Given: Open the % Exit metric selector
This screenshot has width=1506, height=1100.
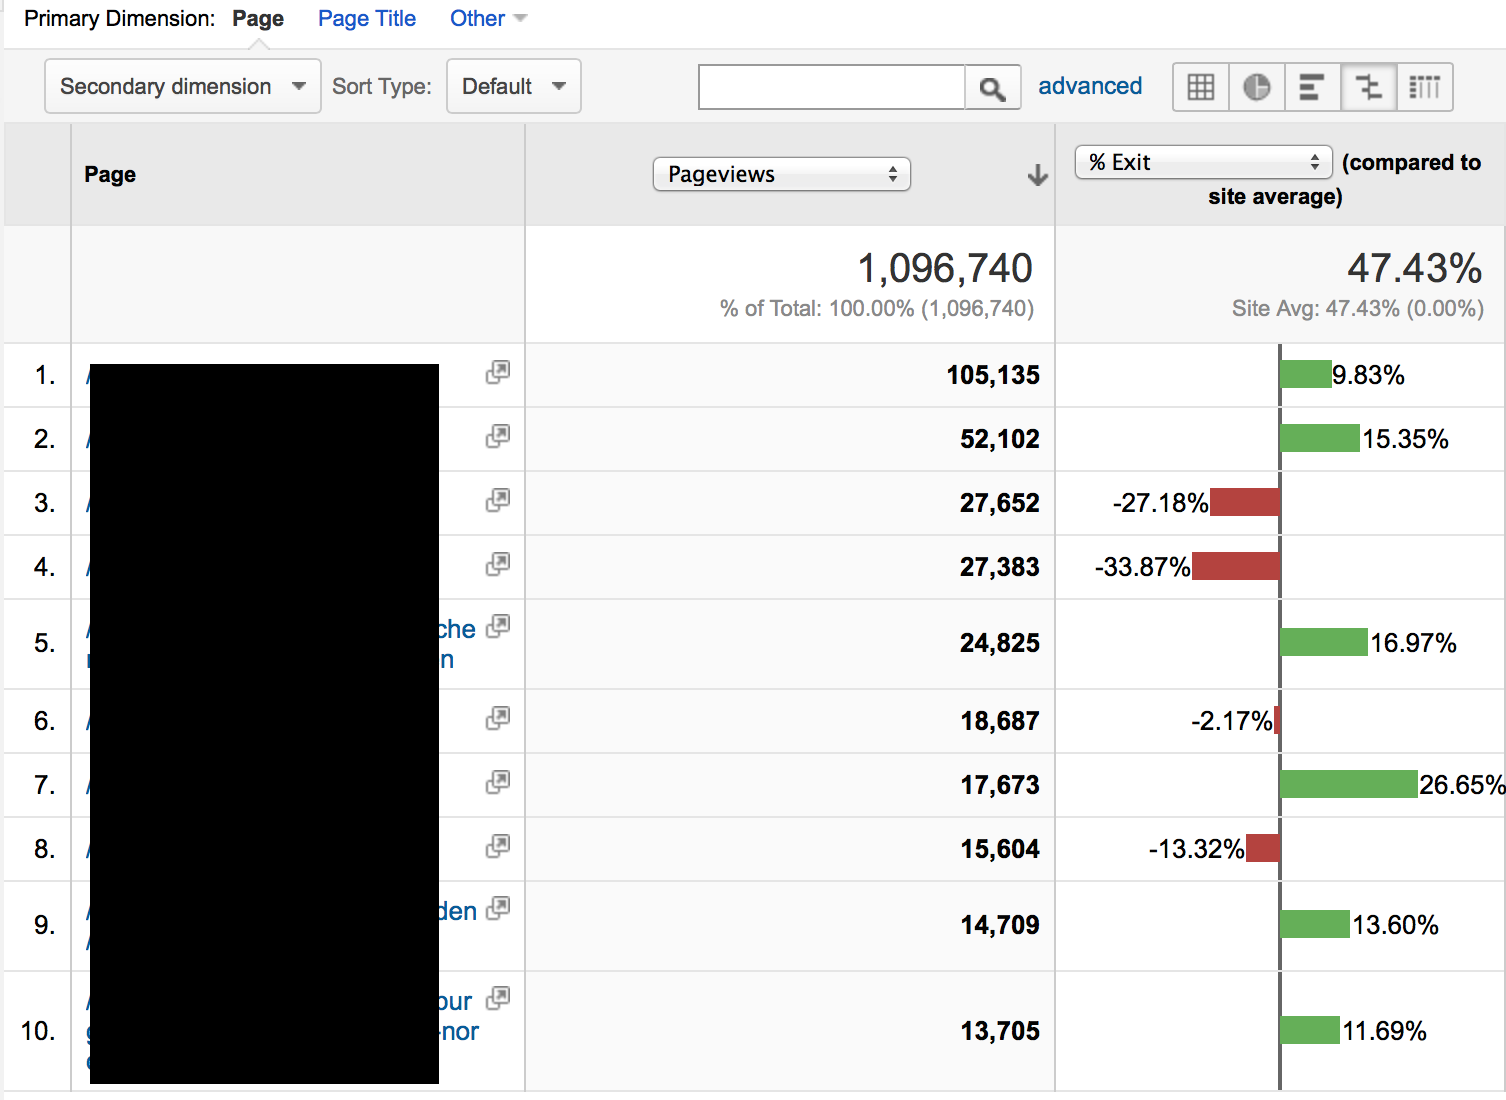Looking at the screenshot, I should pyautogui.click(x=1204, y=162).
